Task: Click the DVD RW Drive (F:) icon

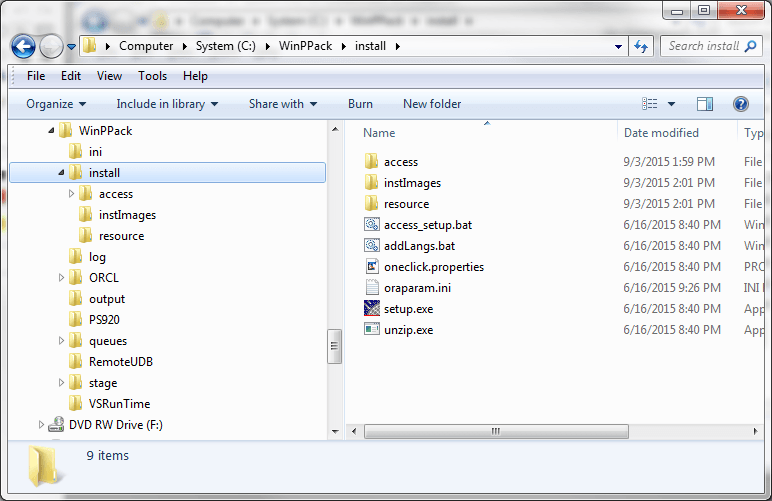Action: (x=56, y=424)
